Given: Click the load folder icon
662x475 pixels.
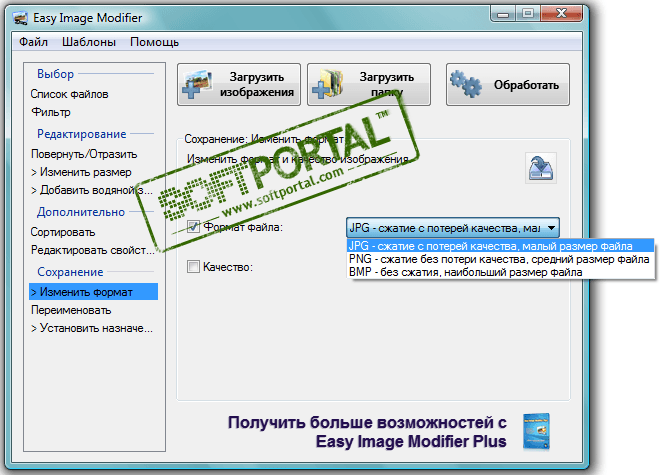Looking at the screenshot, I should pyautogui.click(x=327, y=84).
